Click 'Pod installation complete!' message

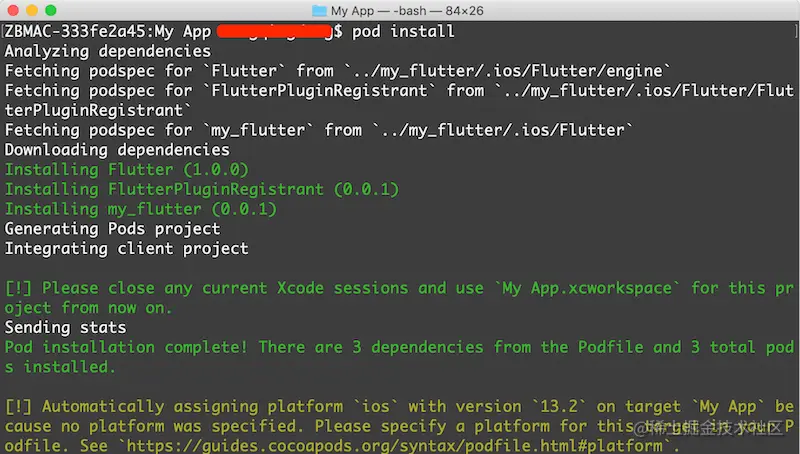coord(399,357)
